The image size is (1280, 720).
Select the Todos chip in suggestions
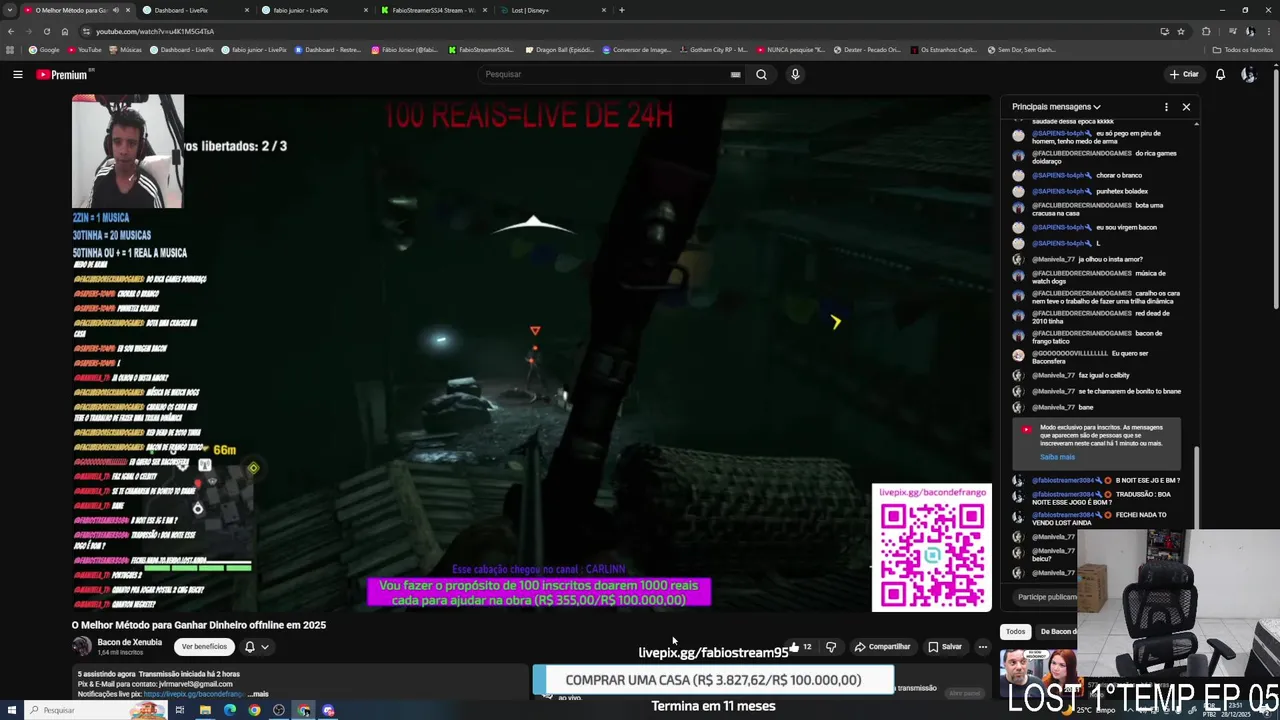1015,632
